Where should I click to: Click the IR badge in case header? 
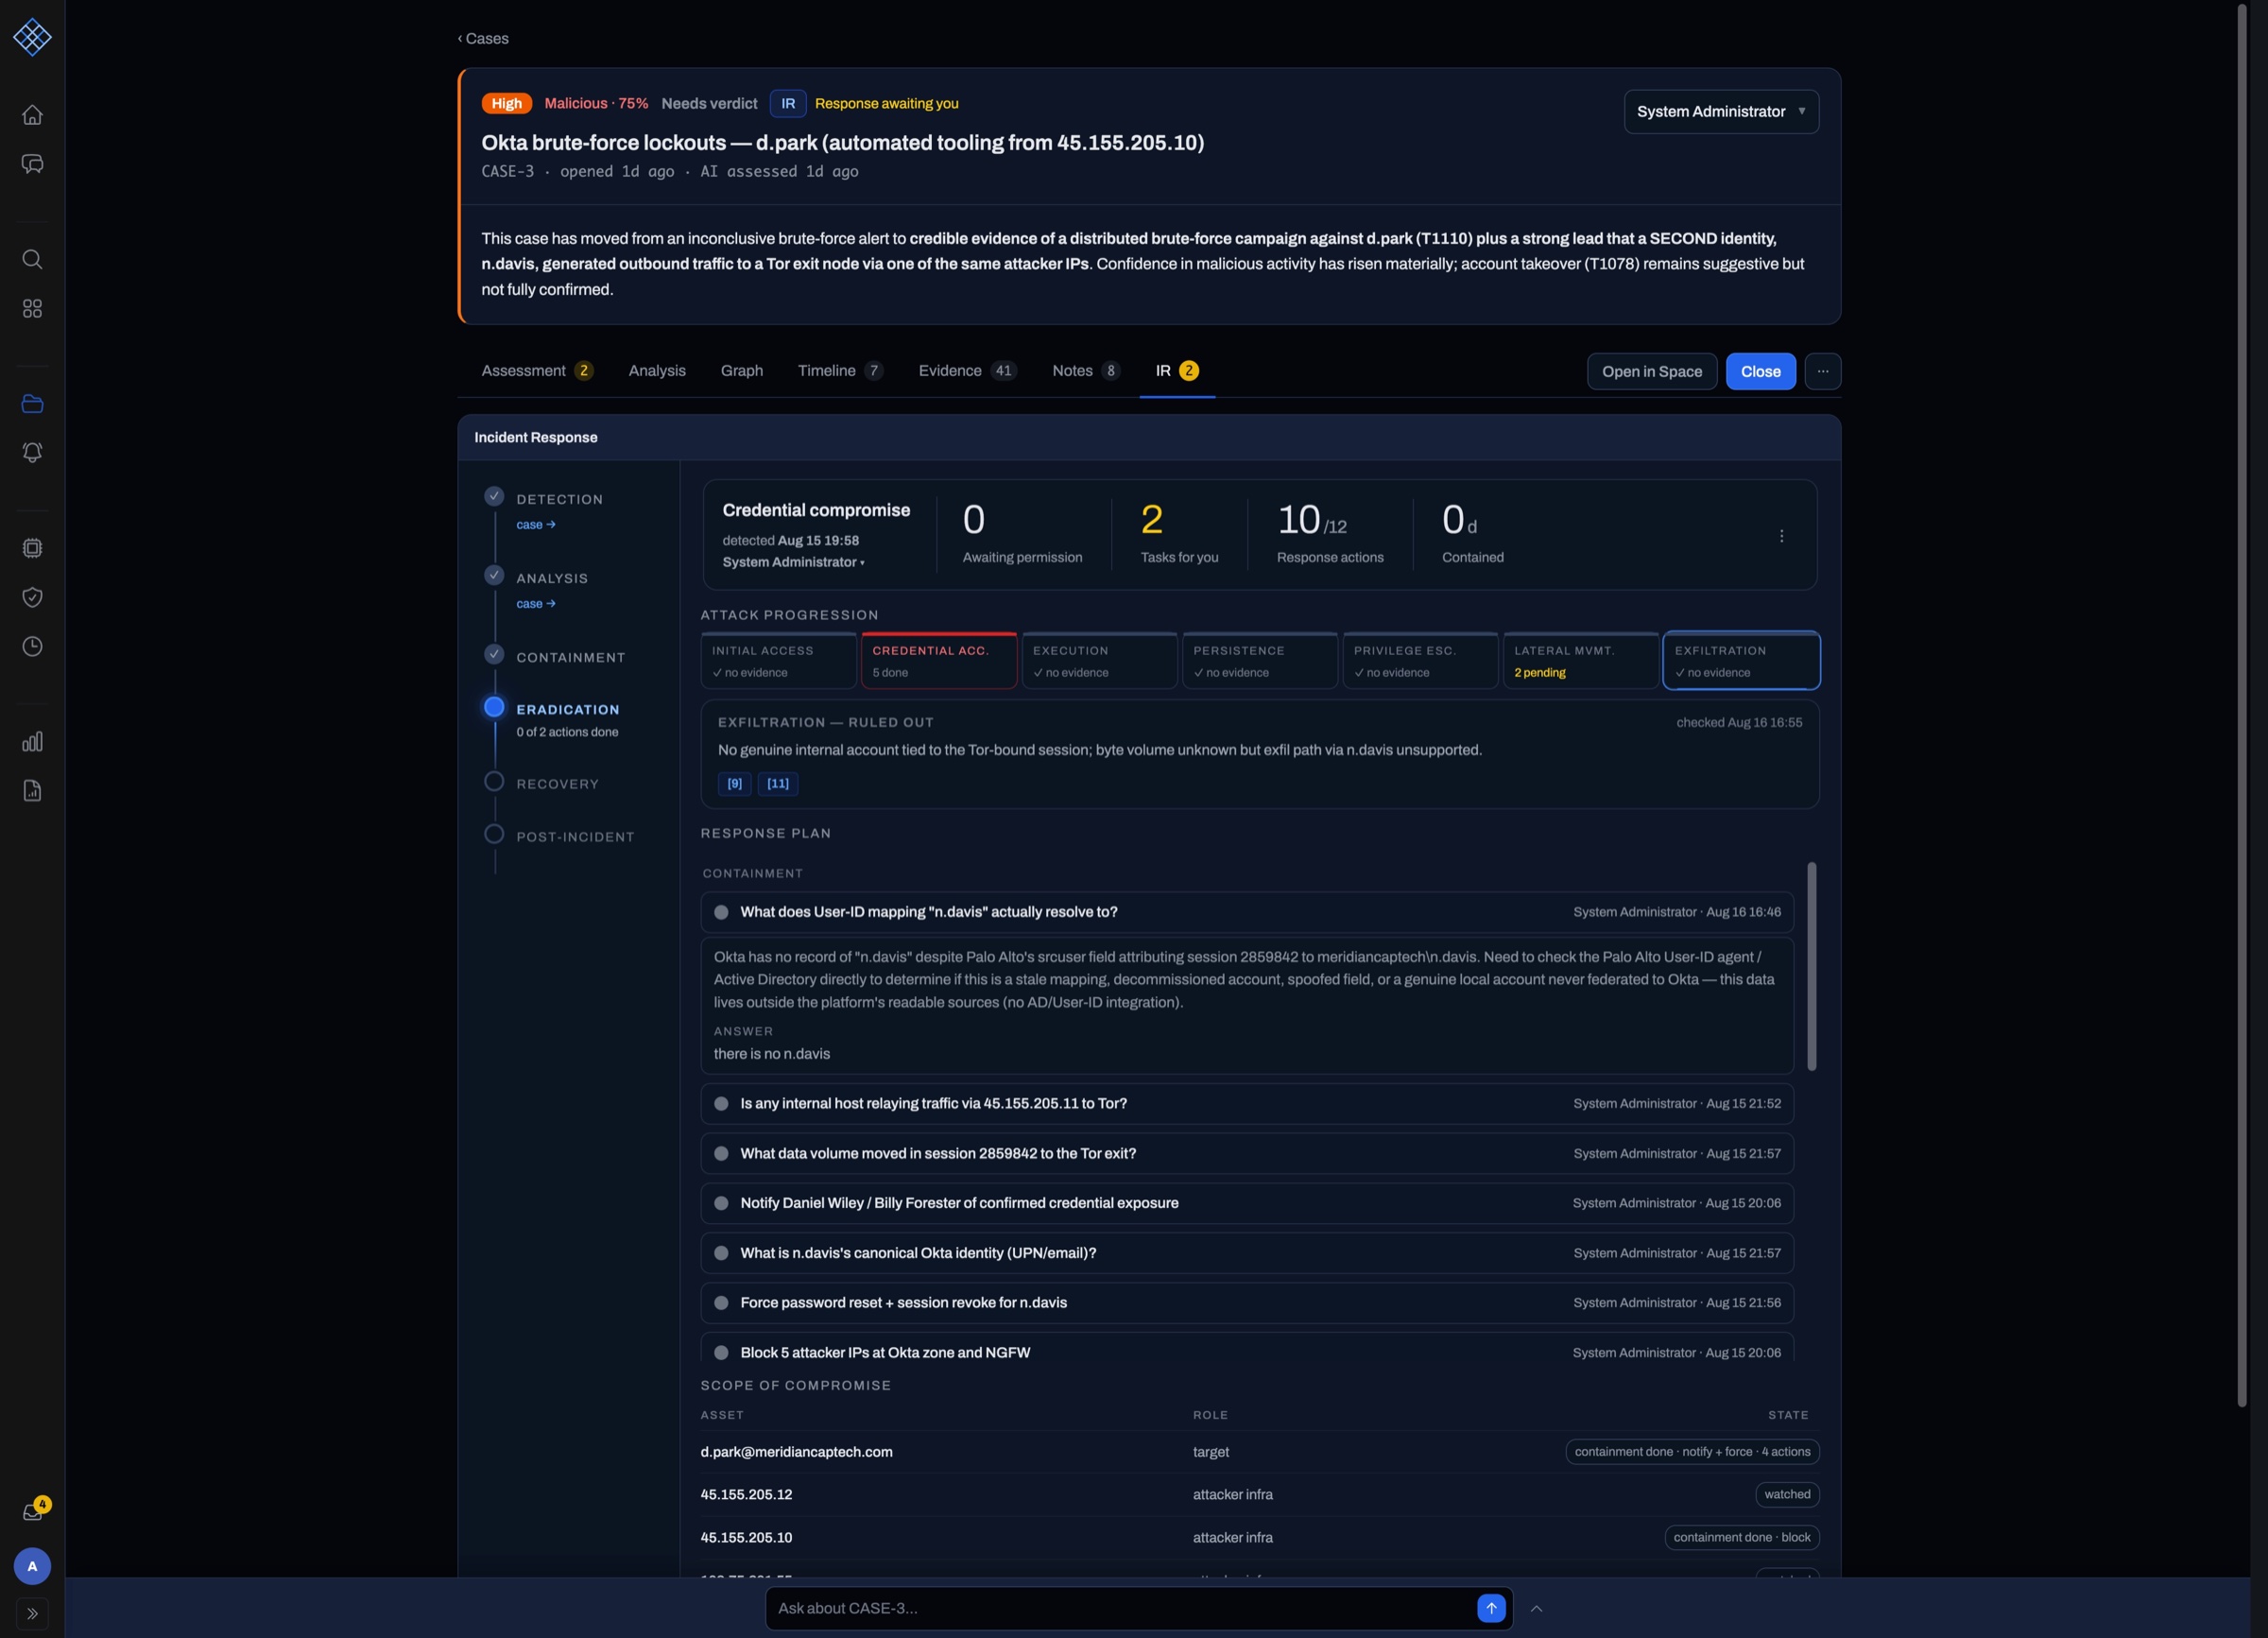[x=788, y=103]
